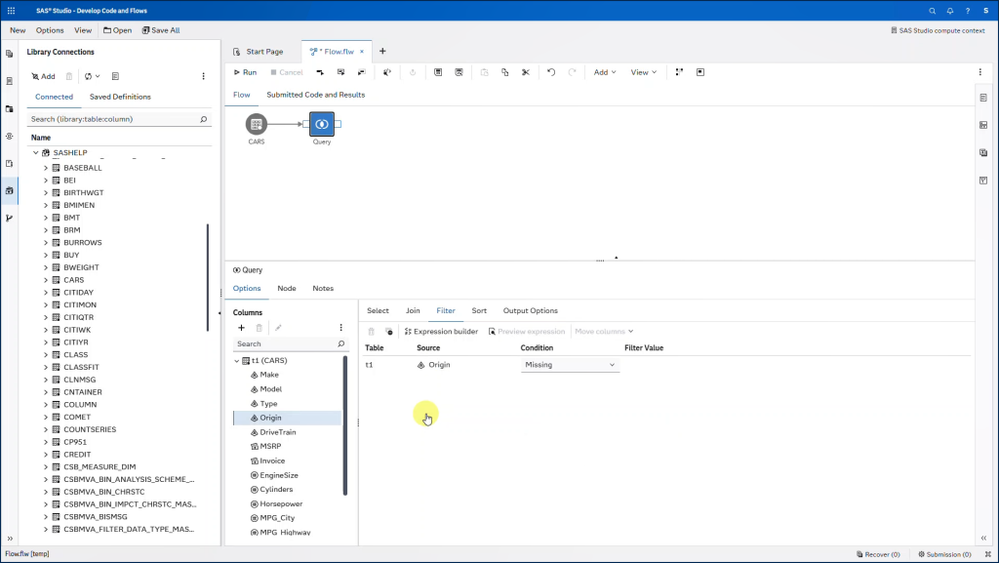The image size is (999, 563).
Task: Open the Select tab in Query options
Action: [378, 311]
